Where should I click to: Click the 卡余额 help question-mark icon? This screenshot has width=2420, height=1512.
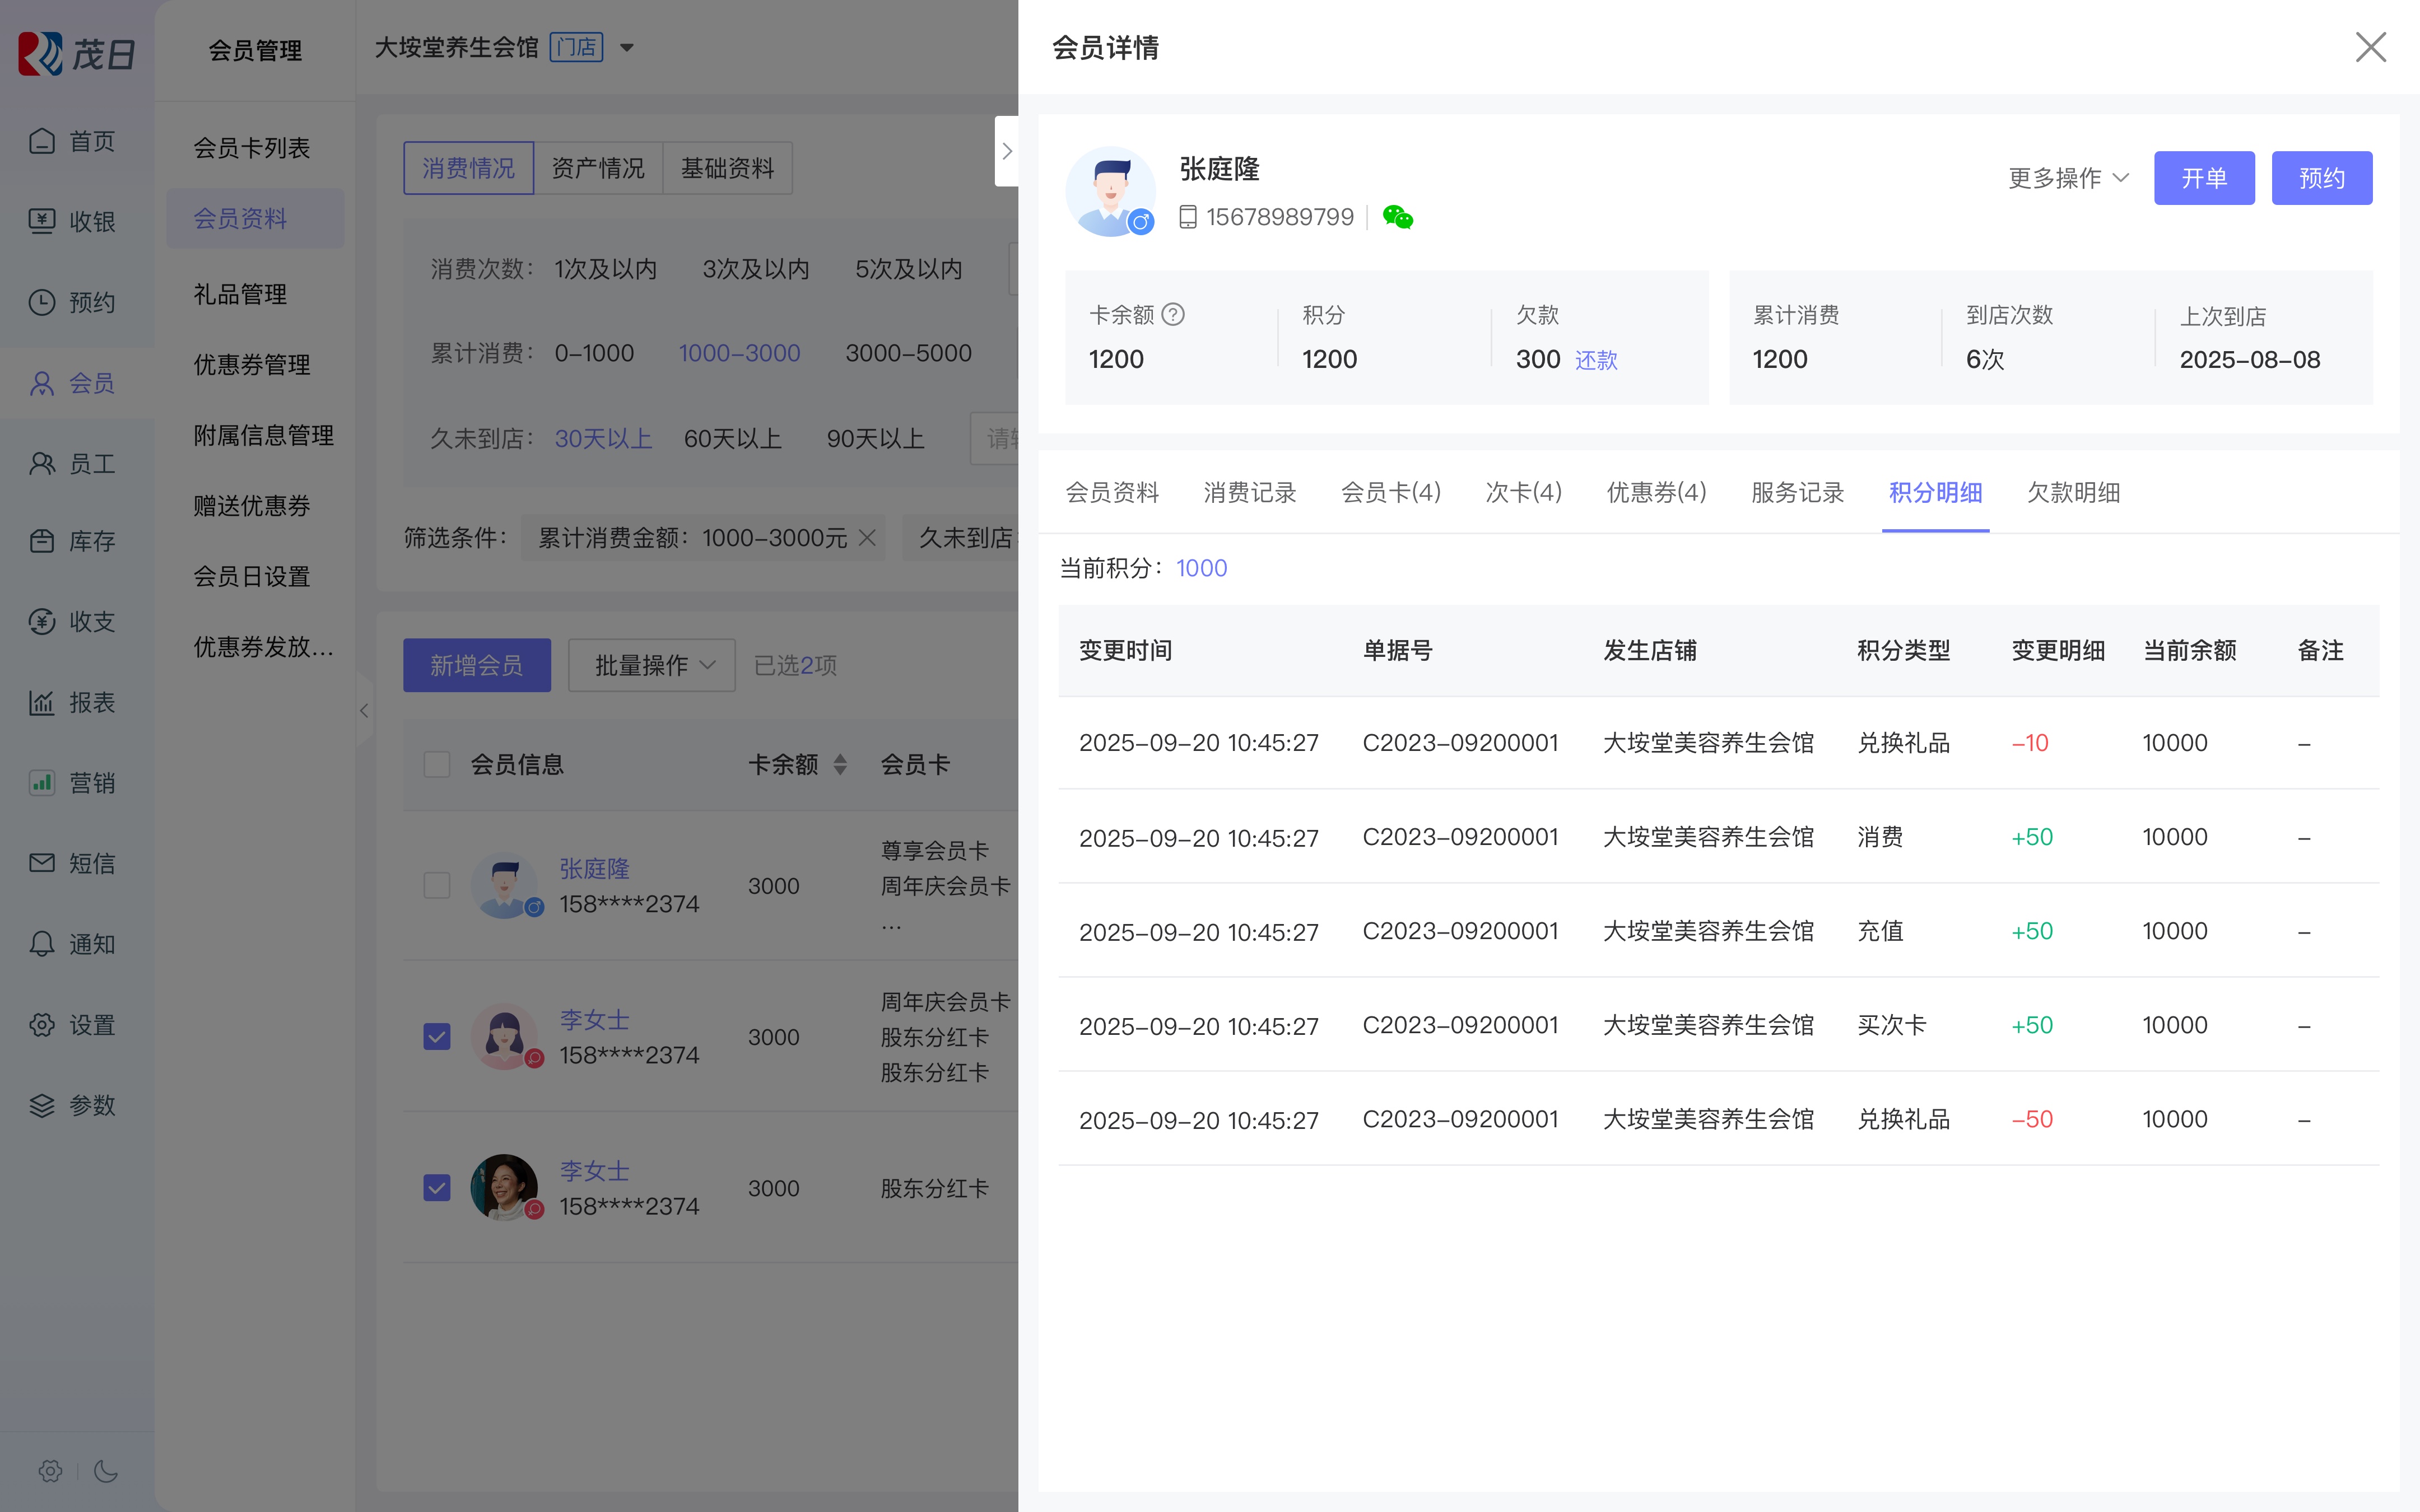pyautogui.click(x=1173, y=315)
